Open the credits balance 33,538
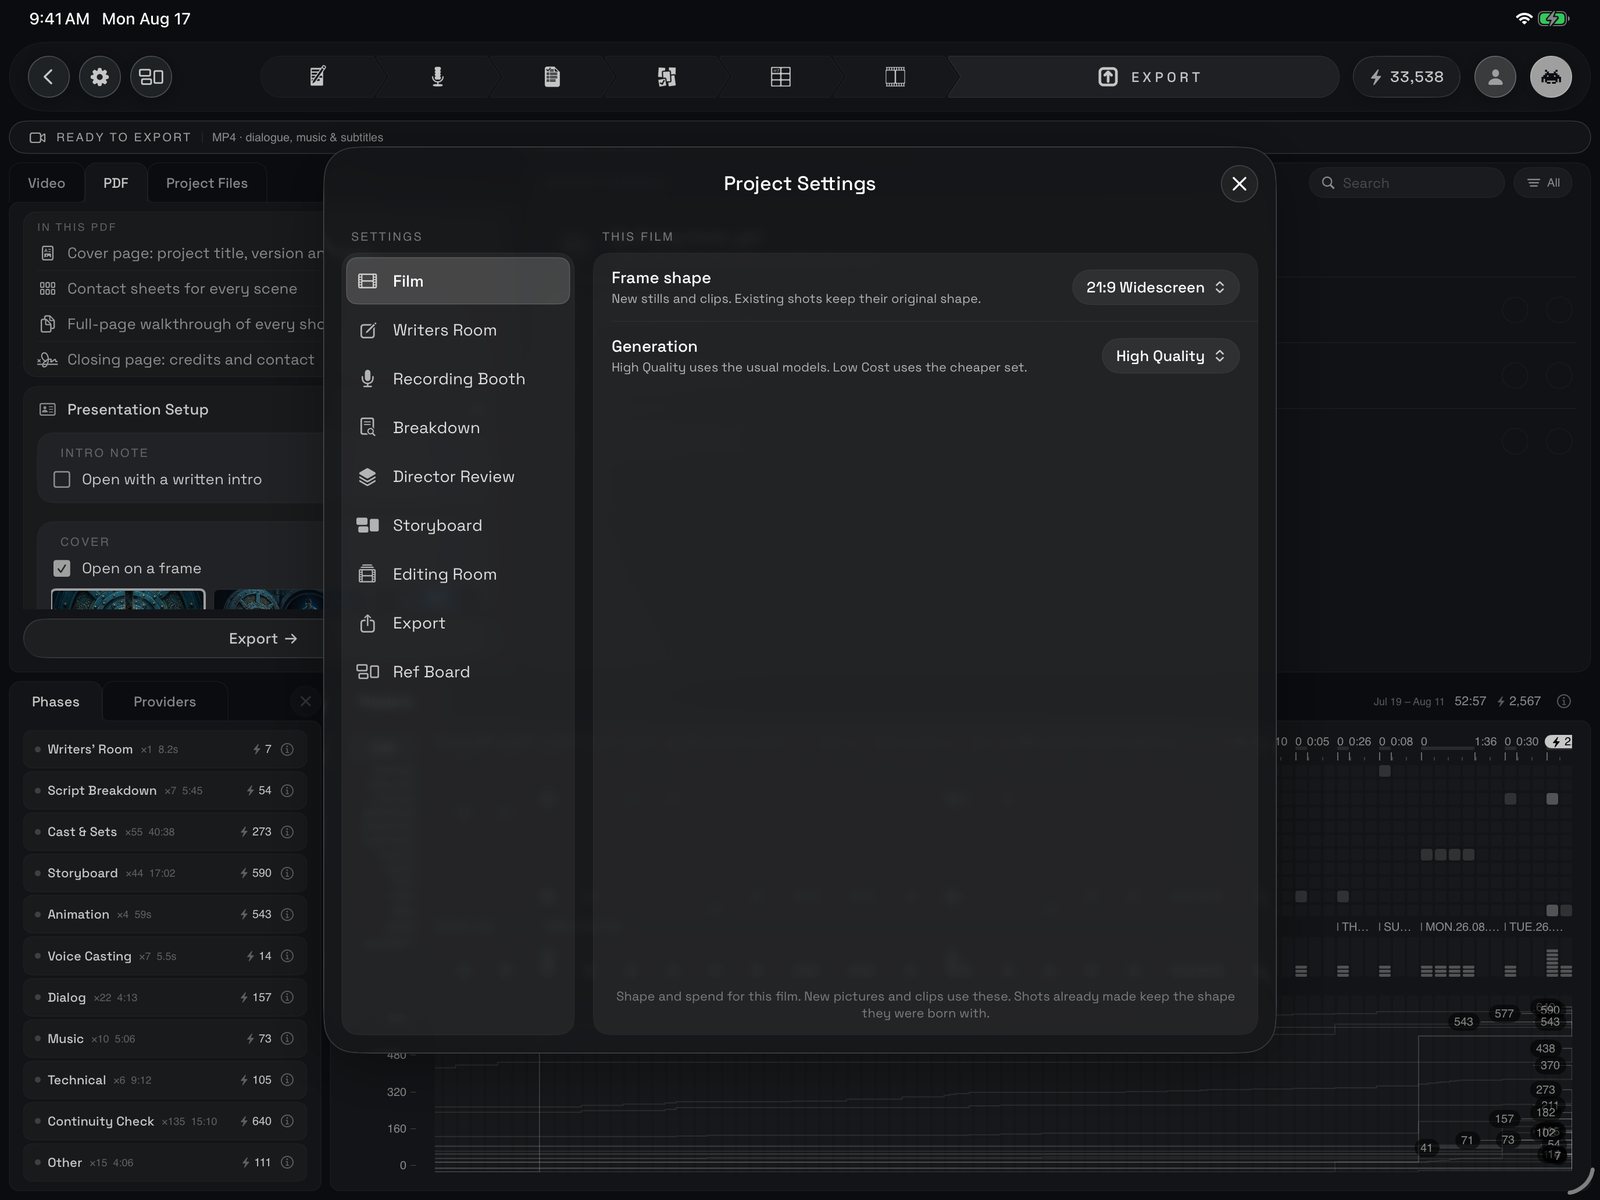This screenshot has width=1600, height=1200. [x=1406, y=77]
